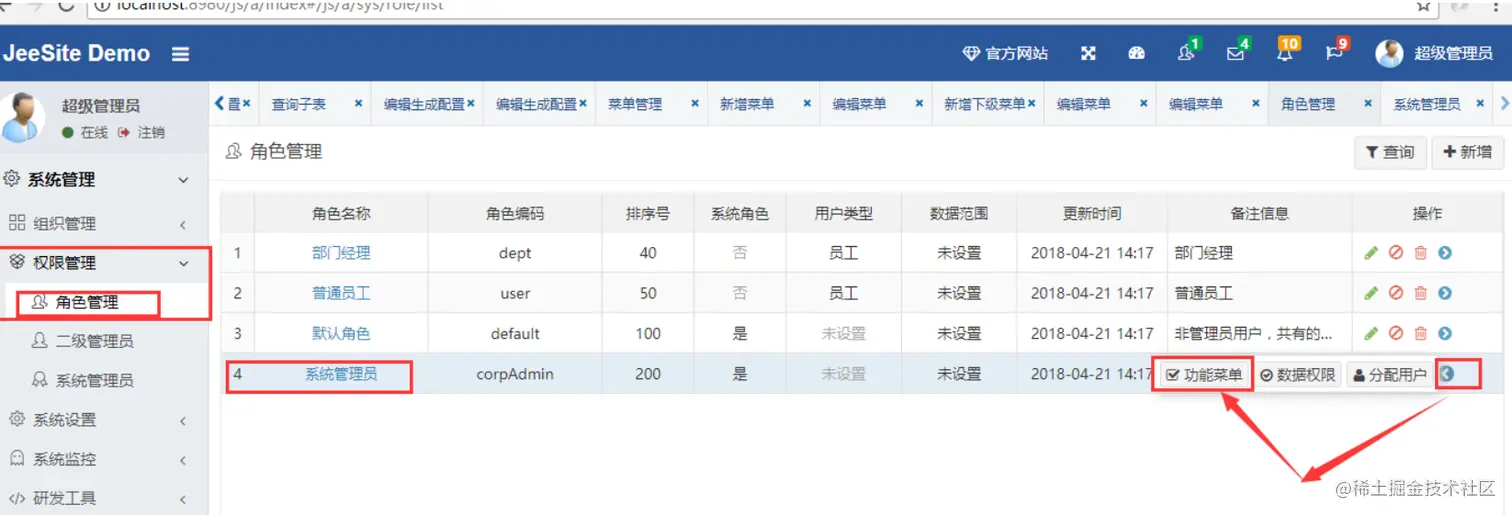Click the red disable icon for dept row
This screenshot has width=1512, height=515.
pyautogui.click(x=1396, y=253)
